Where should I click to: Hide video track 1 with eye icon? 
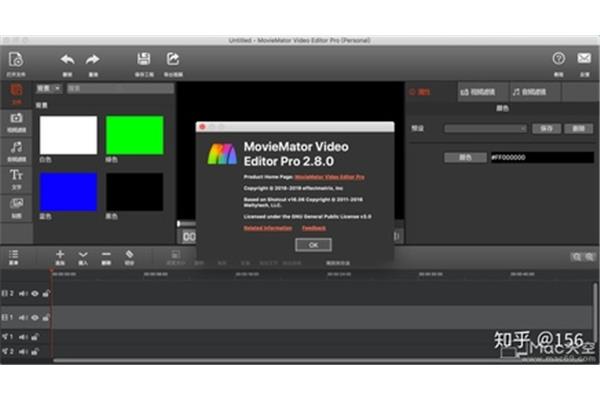35,317
